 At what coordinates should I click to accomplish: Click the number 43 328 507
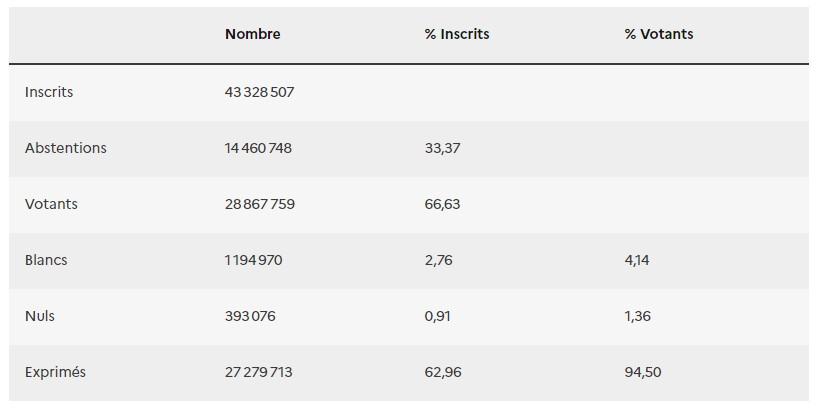click(x=259, y=92)
